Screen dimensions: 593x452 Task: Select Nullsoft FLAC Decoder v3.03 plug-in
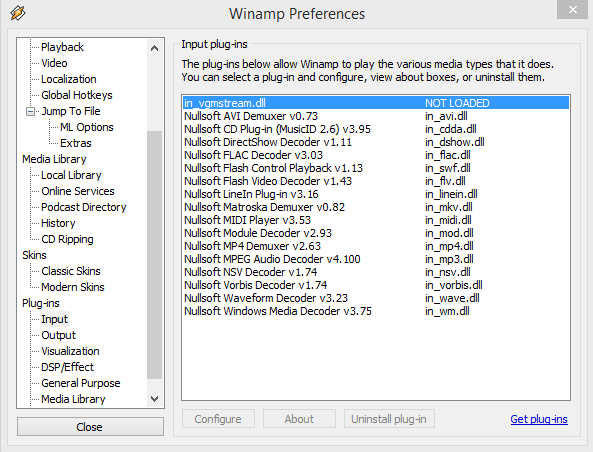(376, 155)
